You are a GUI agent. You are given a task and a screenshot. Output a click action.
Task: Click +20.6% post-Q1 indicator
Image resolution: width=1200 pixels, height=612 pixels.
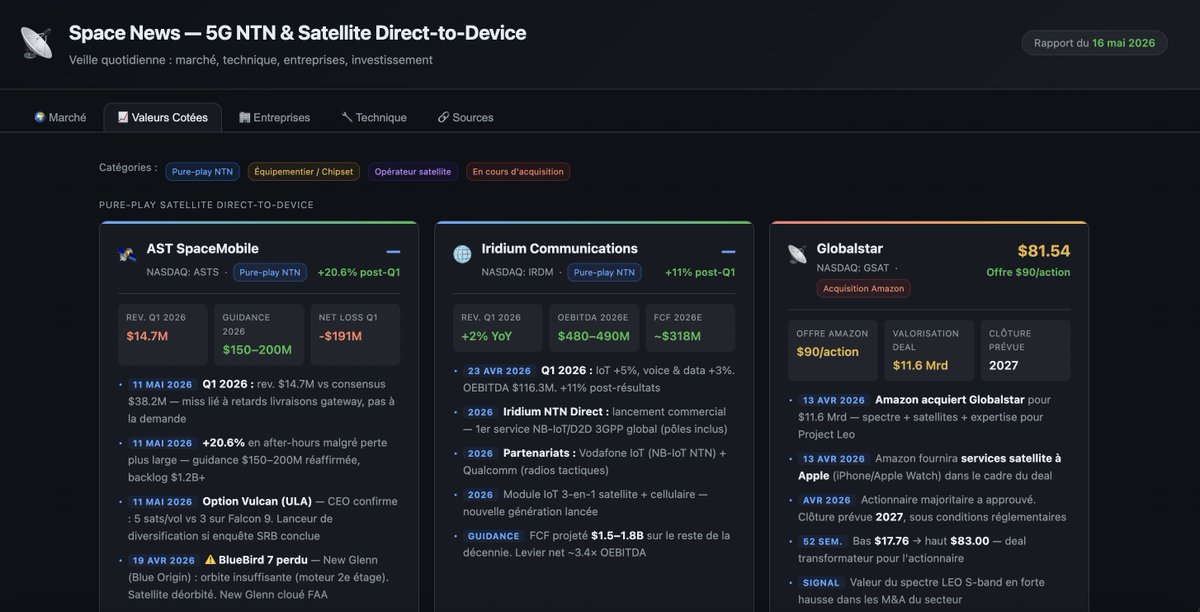coord(359,272)
